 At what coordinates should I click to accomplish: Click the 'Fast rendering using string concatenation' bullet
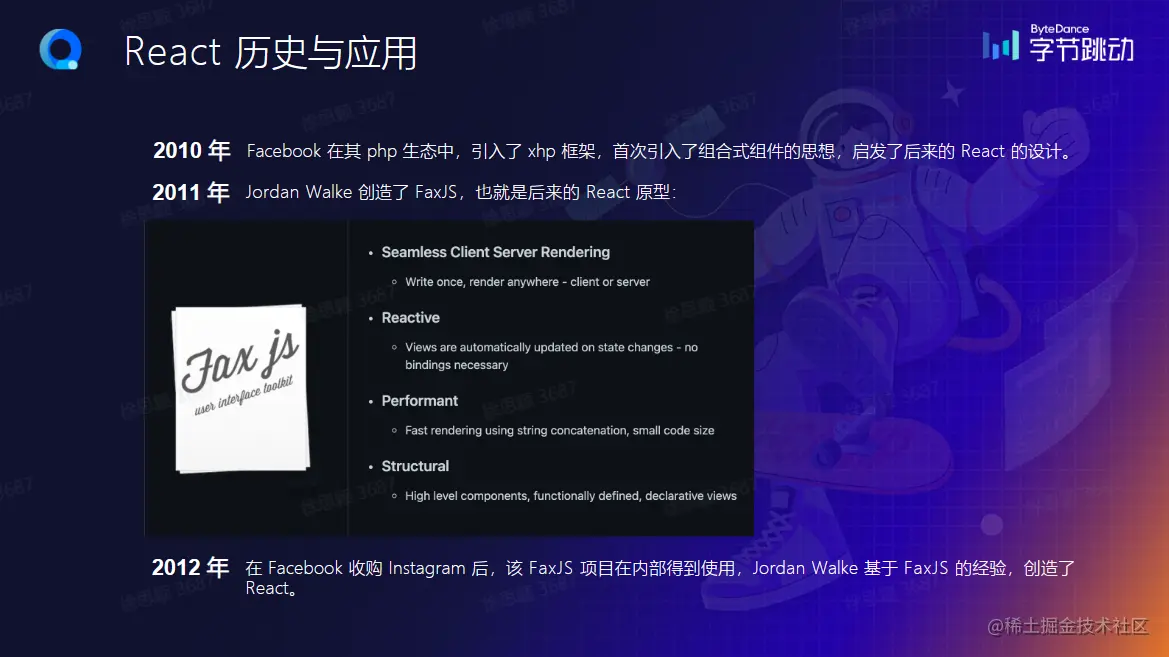[x=559, y=430]
